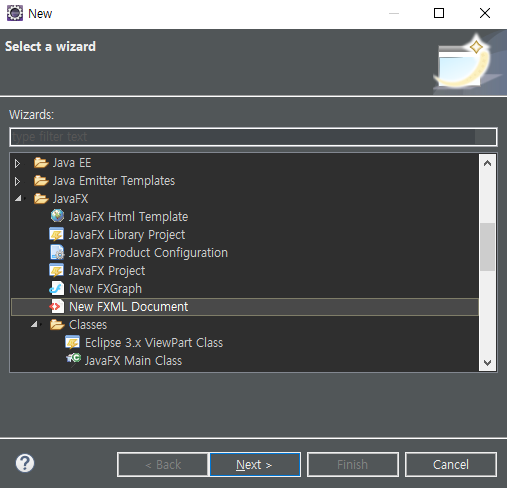
Task: Select the Classes folder label
Action: click(x=88, y=325)
